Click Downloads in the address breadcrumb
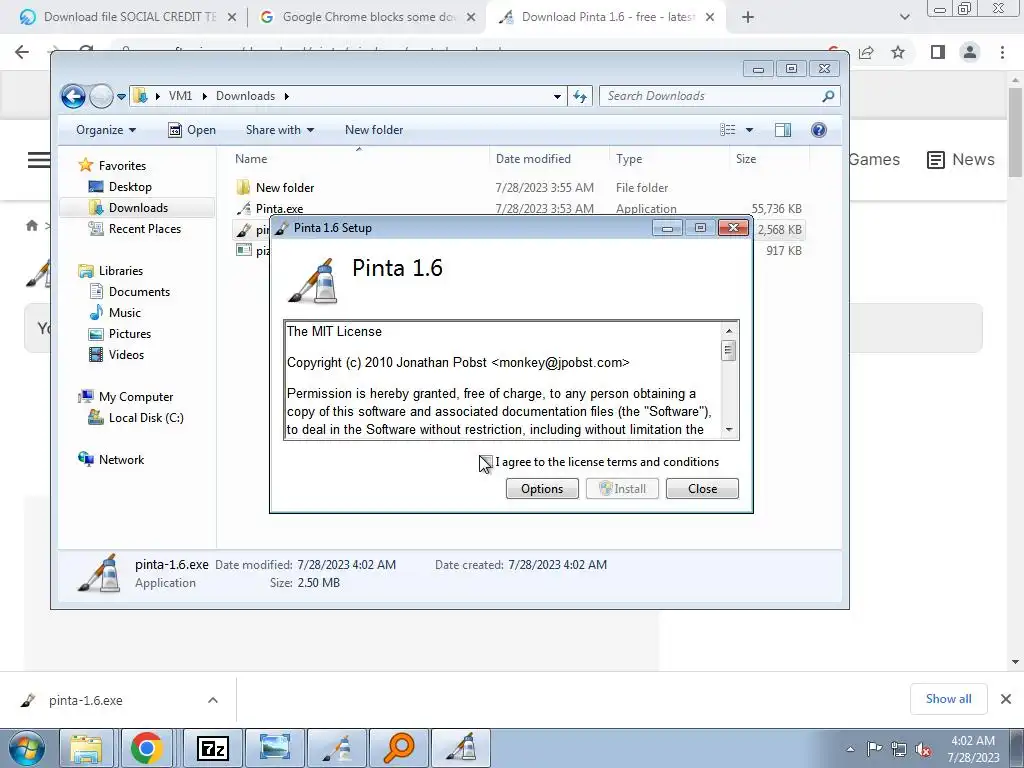Viewport: 1024px width, 768px height. pos(246,96)
